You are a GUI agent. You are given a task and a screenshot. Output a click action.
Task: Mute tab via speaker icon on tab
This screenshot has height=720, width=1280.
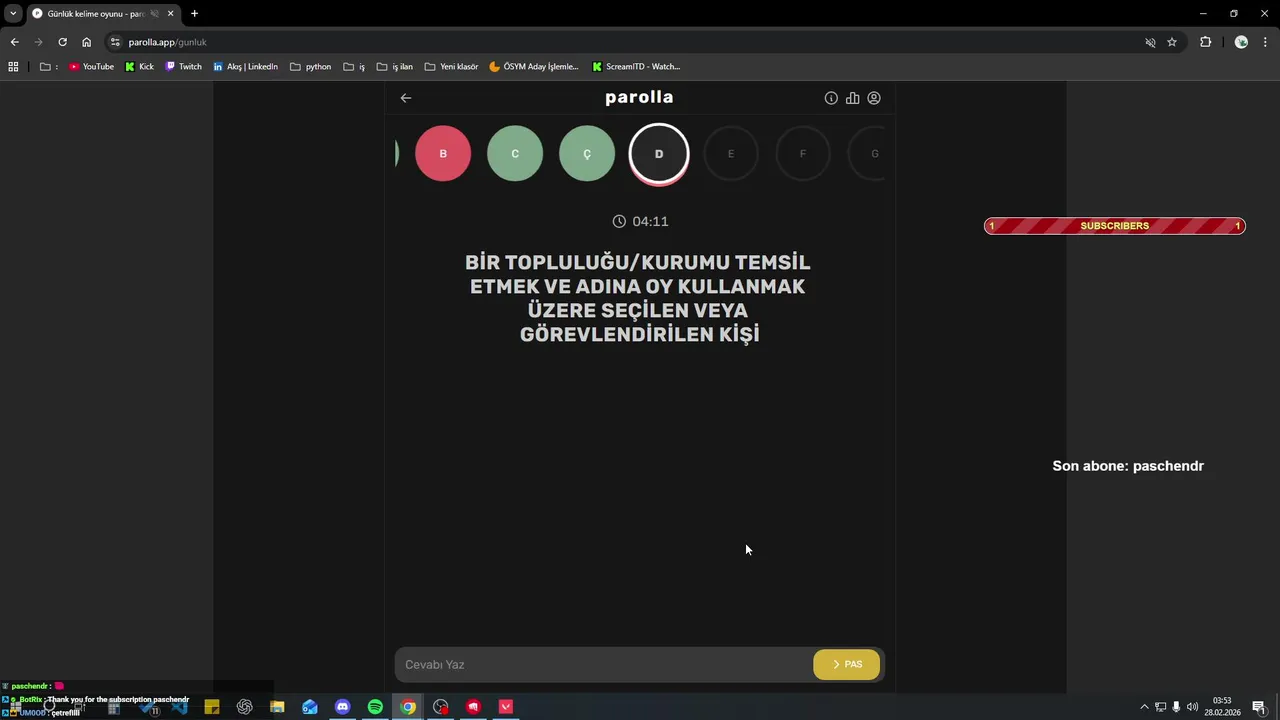tap(155, 14)
